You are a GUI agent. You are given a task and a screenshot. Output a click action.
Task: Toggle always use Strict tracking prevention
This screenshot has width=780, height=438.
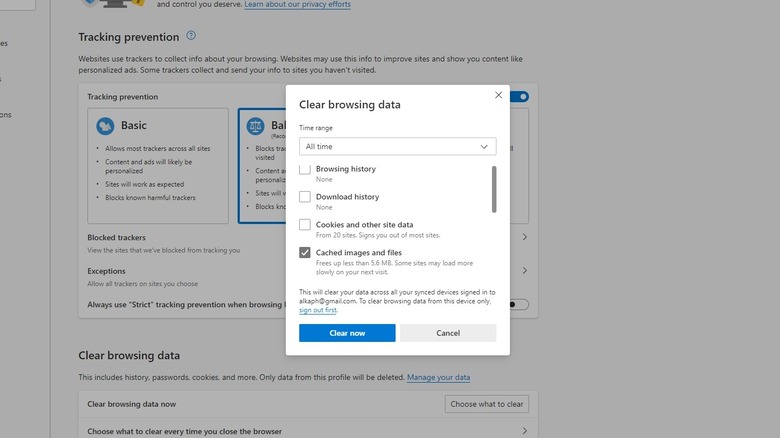click(518, 304)
